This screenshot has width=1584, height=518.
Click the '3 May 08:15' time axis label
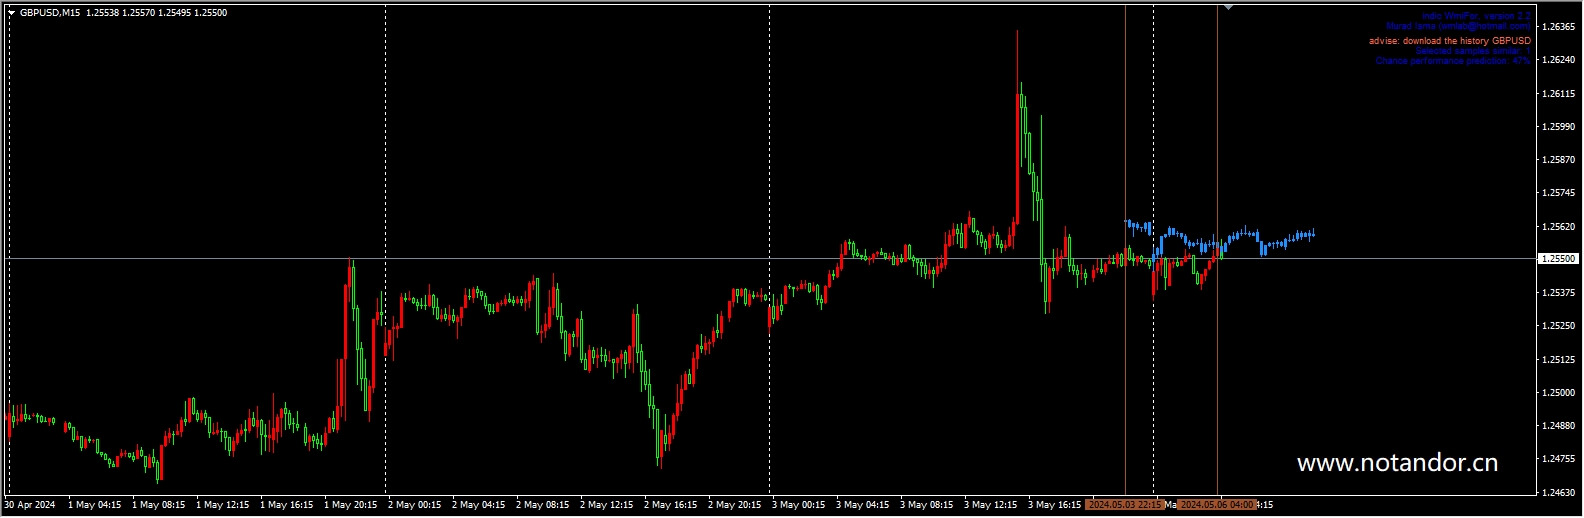pyautogui.click(x=926, y=505)
